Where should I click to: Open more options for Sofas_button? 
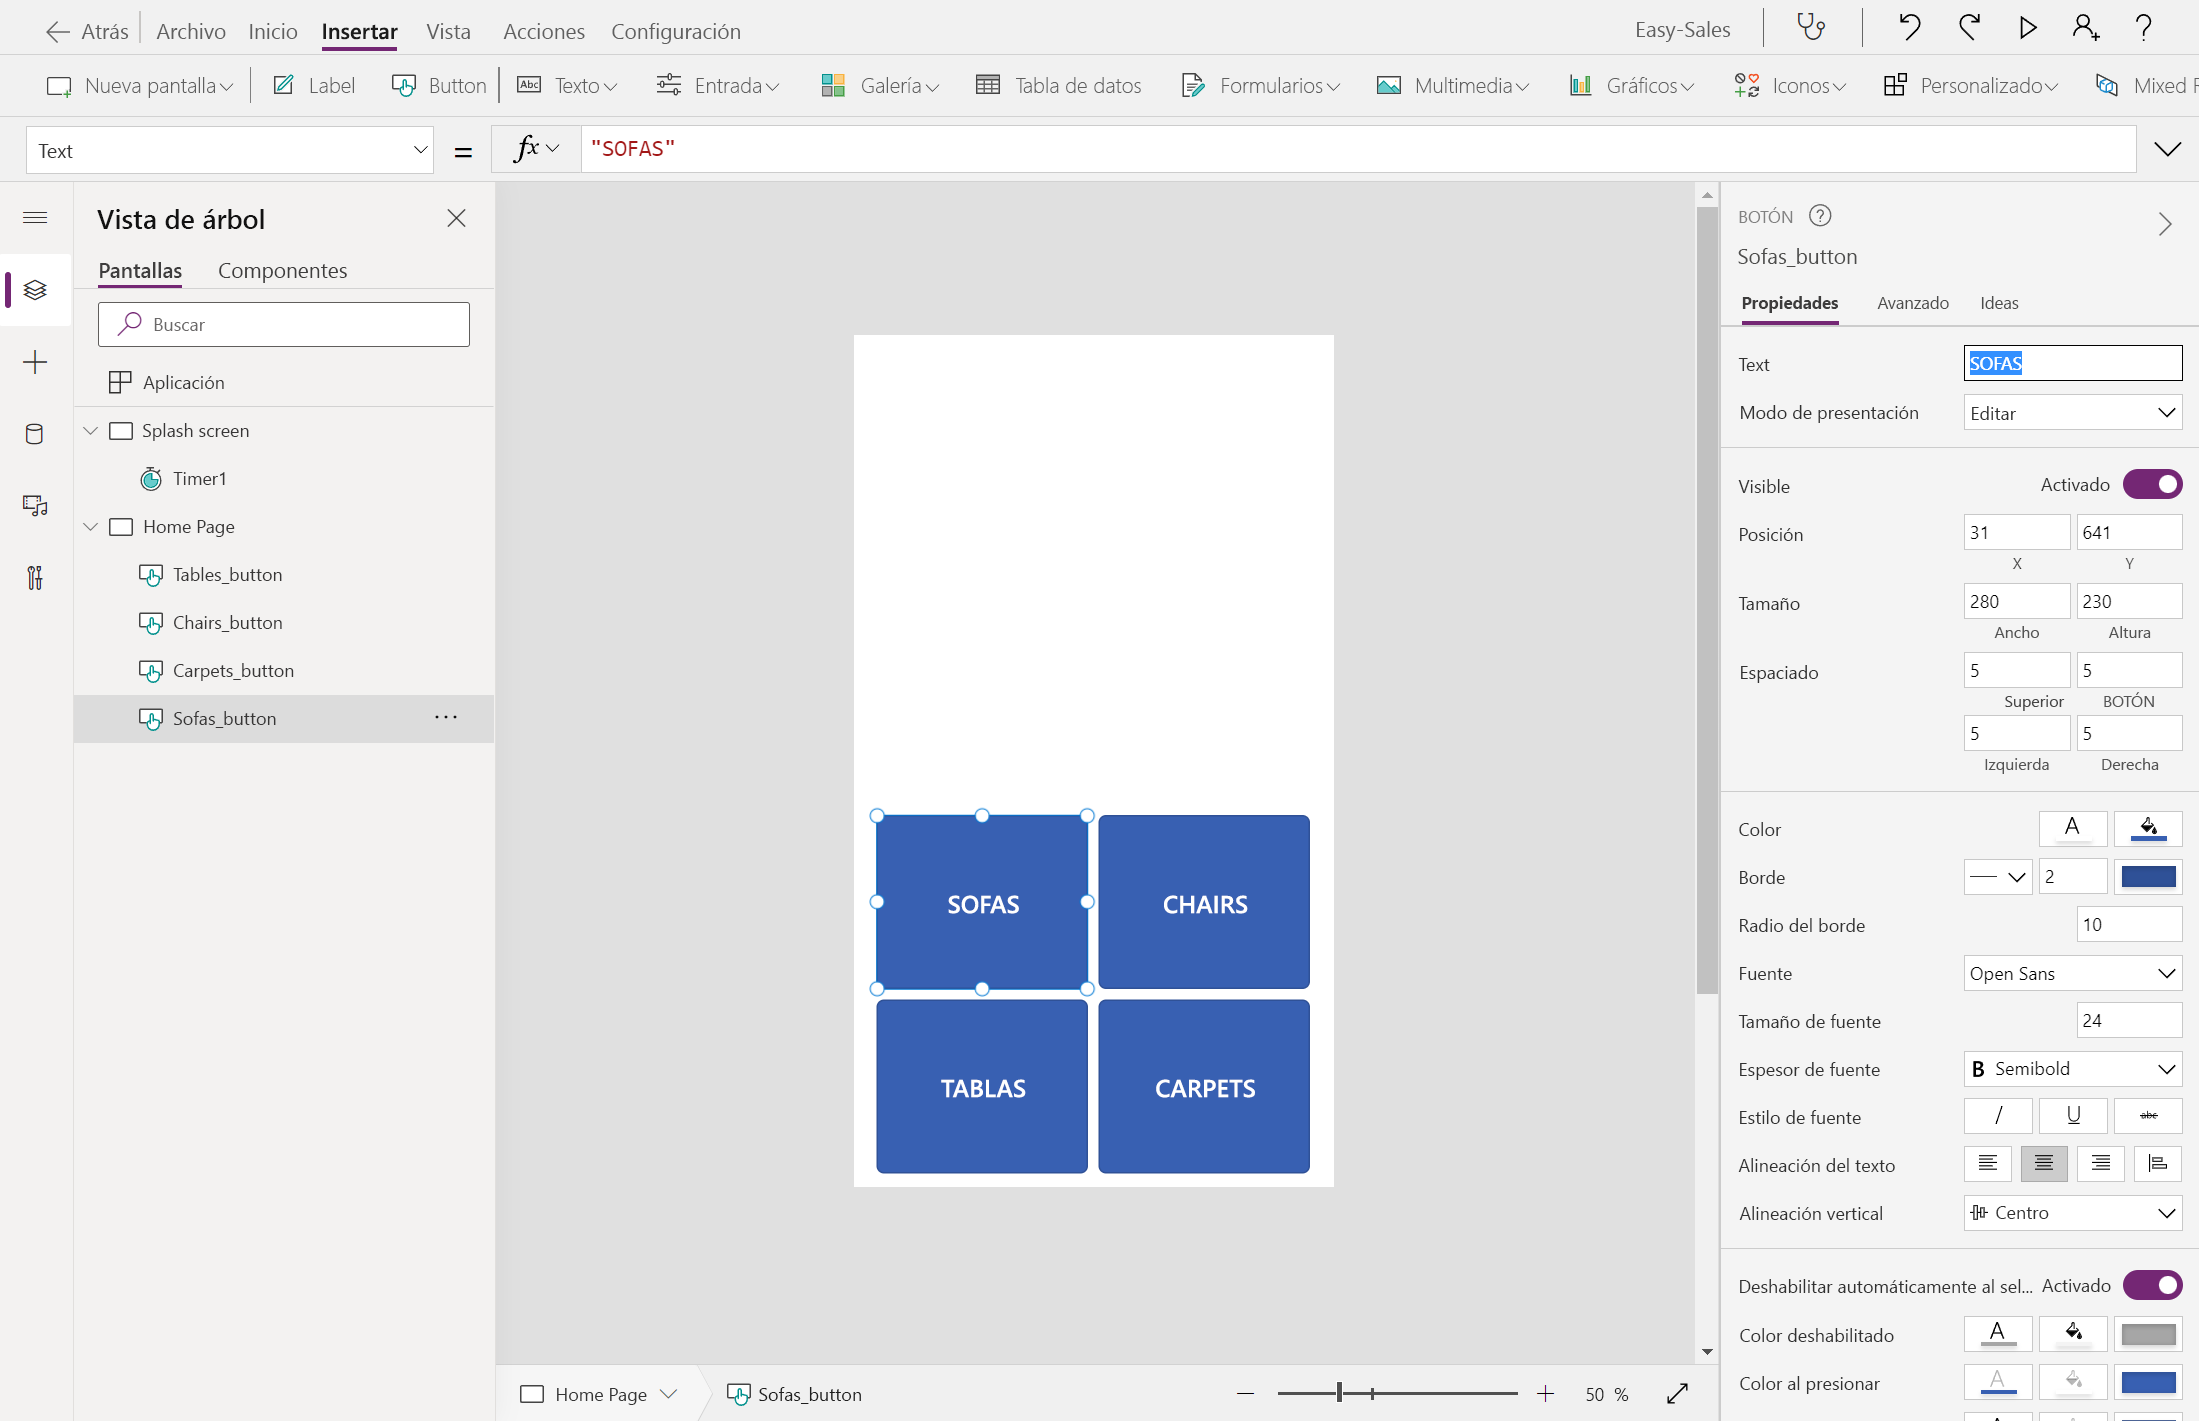pos(446,717)
